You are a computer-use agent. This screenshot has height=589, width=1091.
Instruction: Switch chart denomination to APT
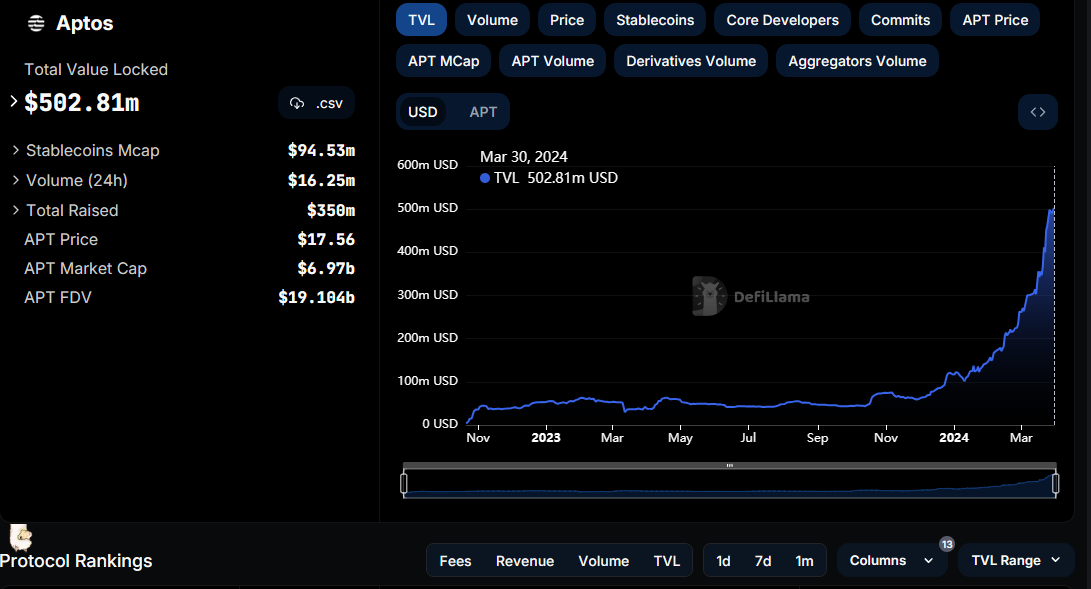click(483, 112)
